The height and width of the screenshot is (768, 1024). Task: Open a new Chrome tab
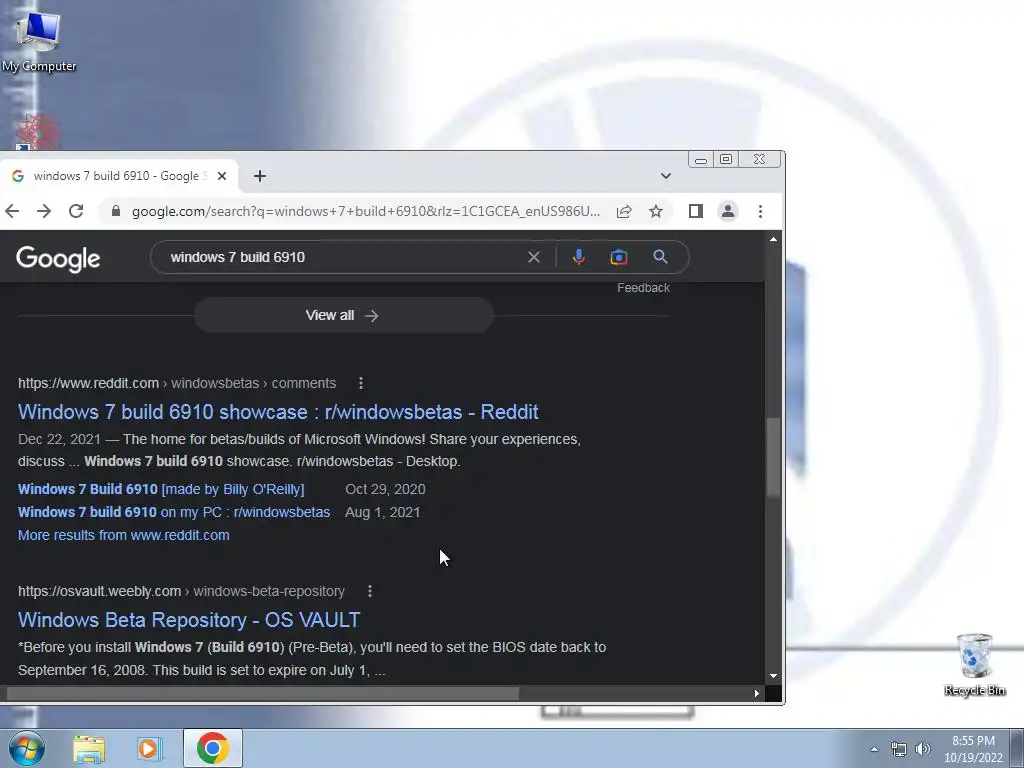[x=260, y=176]
